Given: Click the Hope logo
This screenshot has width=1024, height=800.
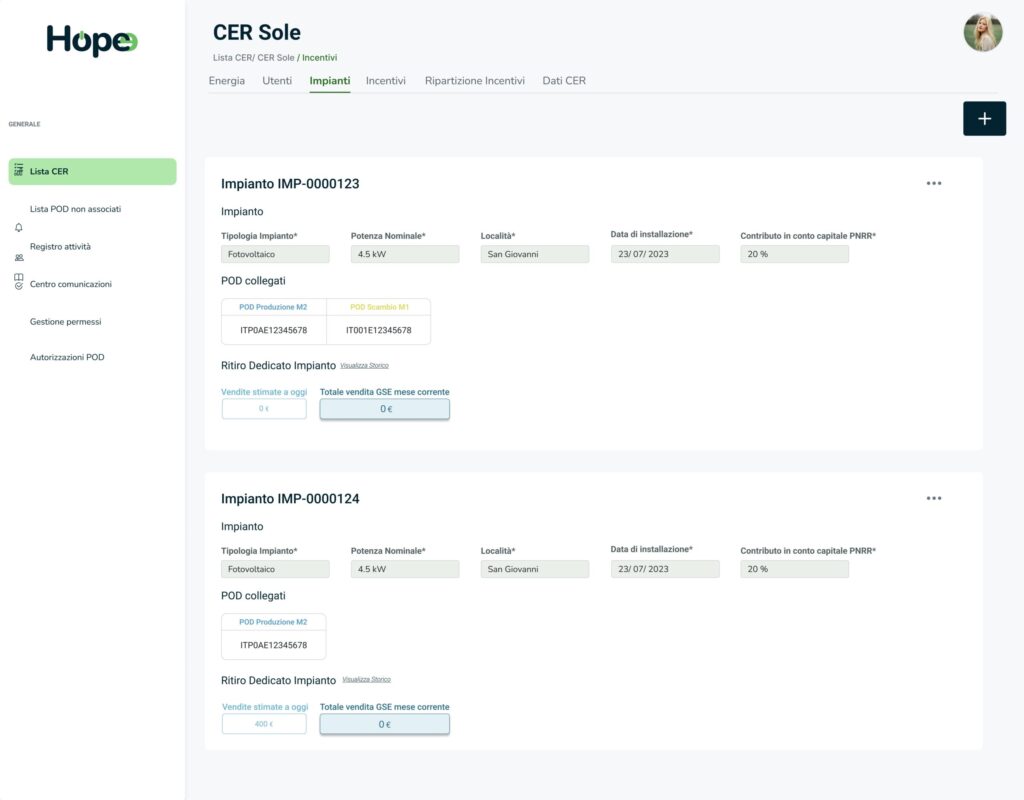Looking at the screenshot, I should [x=92, y=40].
